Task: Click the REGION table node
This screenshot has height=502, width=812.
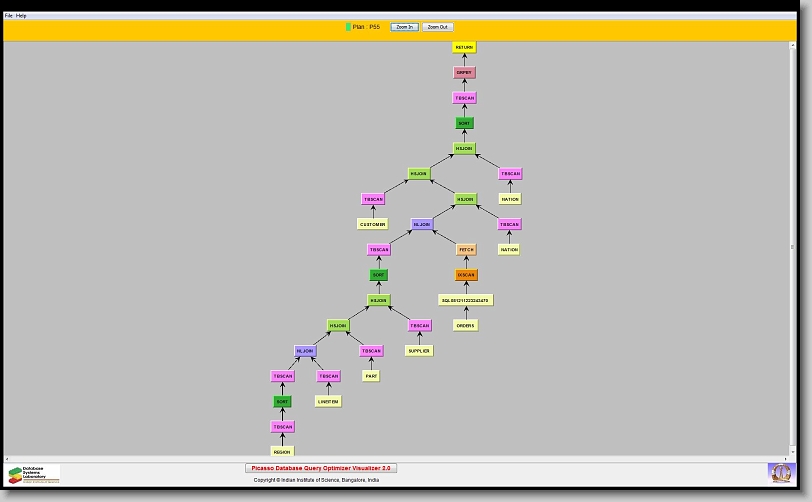Action: click(x=283, y=452)
